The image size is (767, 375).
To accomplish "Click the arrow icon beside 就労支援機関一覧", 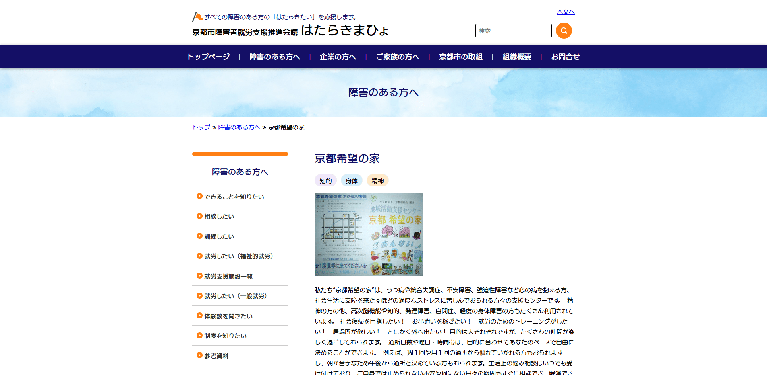I will pyautogui.click(x=200, y=276).
